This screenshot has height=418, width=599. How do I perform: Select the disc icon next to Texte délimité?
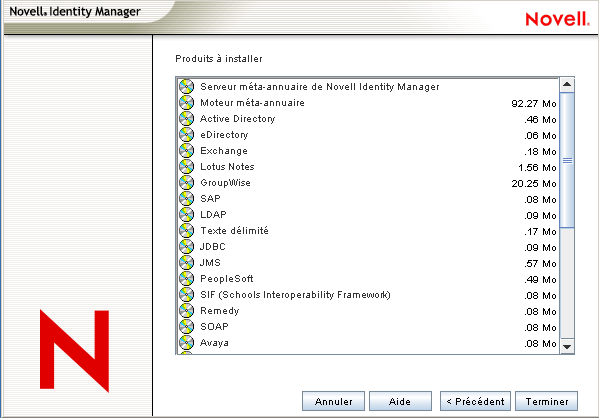[x=186, y=230]
